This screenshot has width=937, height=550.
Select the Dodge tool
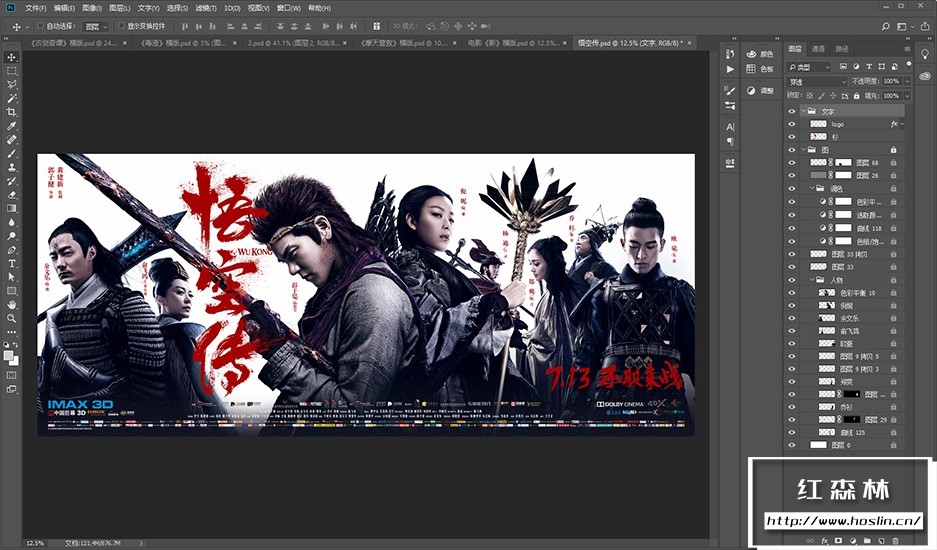(11, 236)
